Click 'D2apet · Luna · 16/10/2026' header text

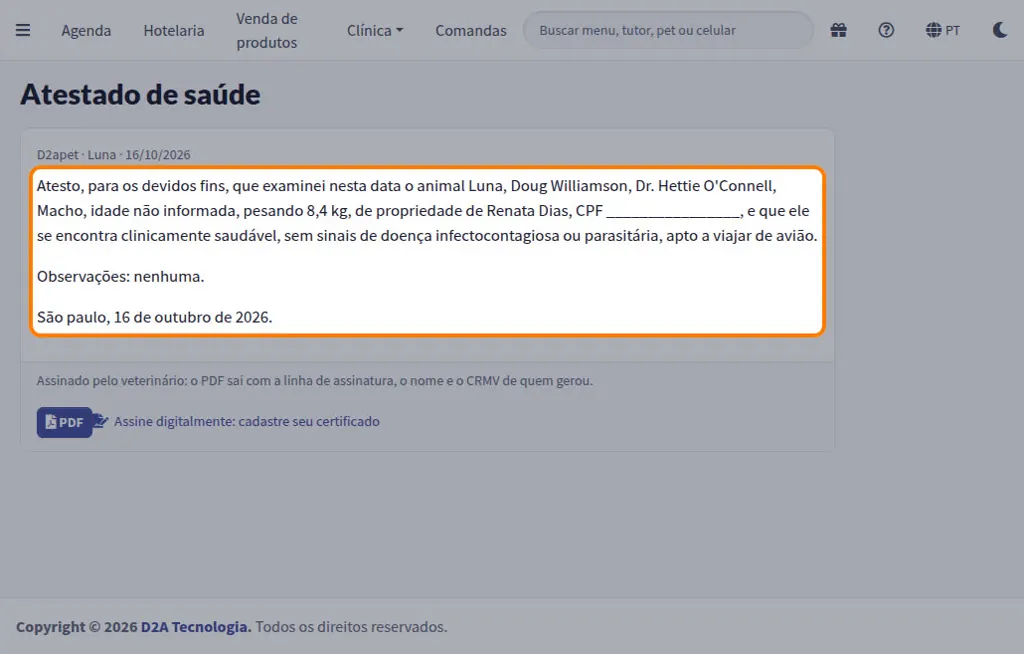coord(114,155)
